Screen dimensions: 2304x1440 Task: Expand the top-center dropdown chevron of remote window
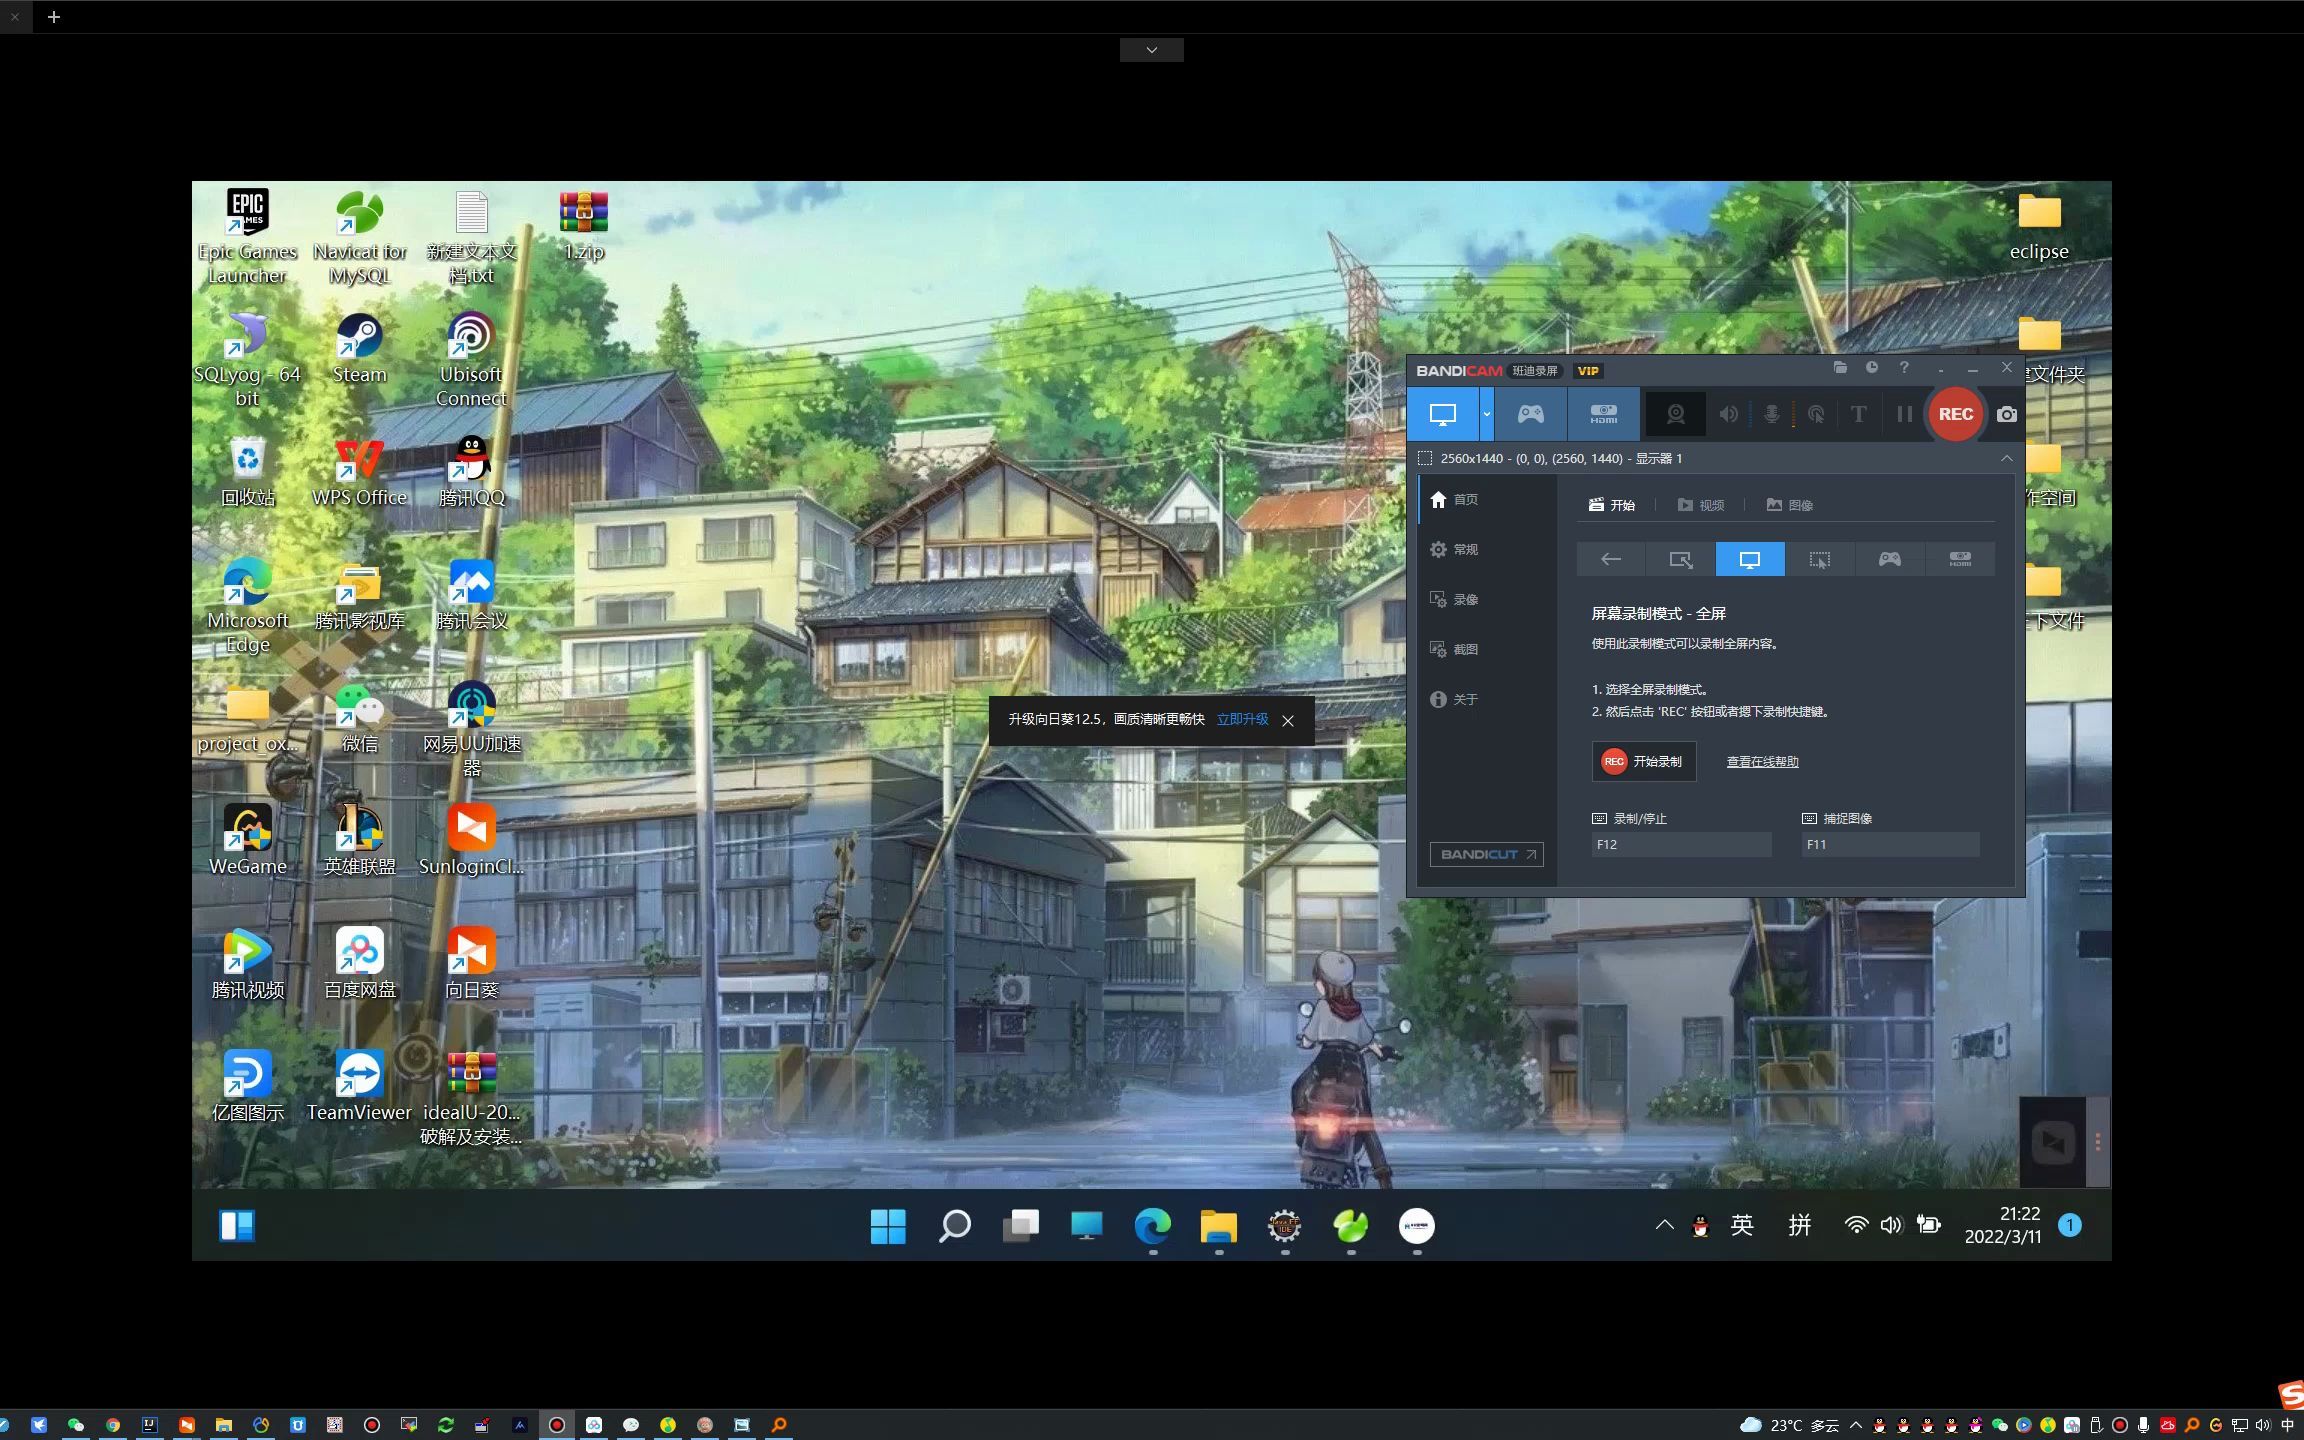(1151, 50)
